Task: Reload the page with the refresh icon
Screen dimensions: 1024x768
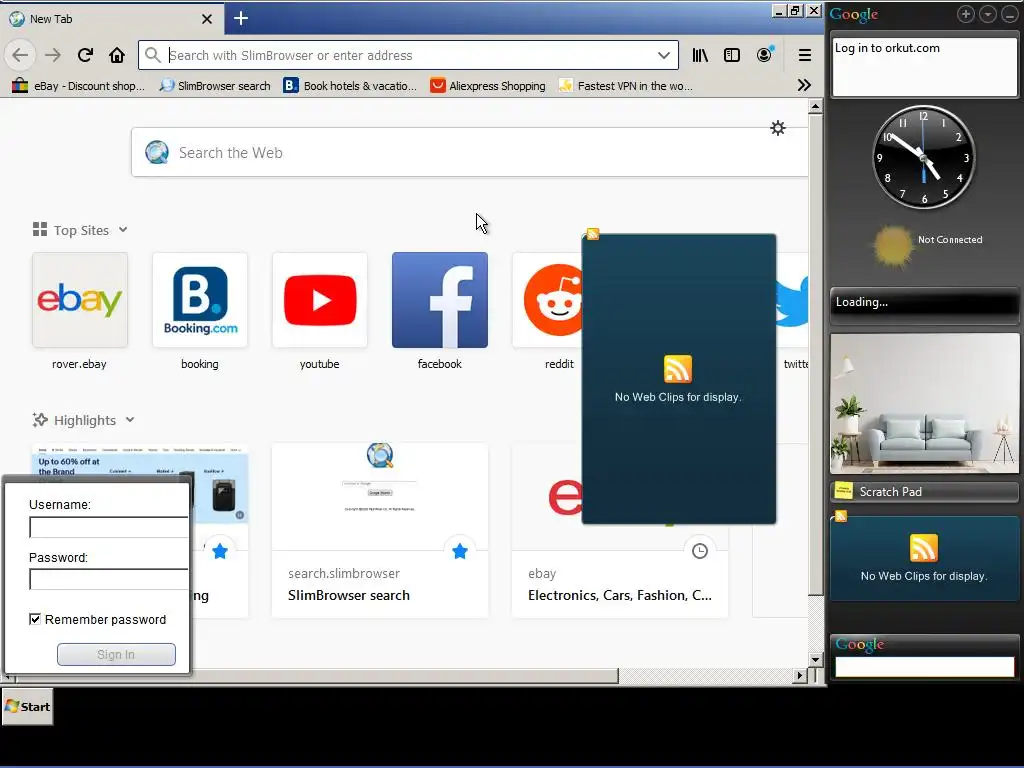Action: point(85,56)
